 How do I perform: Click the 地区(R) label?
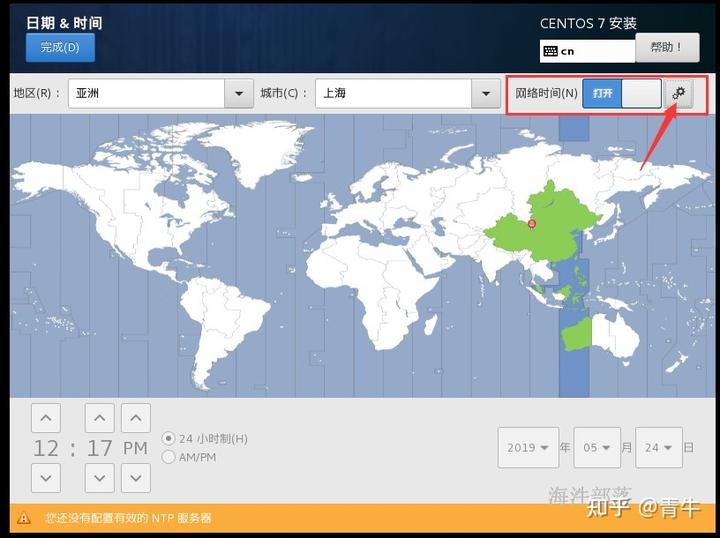pos(37,93)
